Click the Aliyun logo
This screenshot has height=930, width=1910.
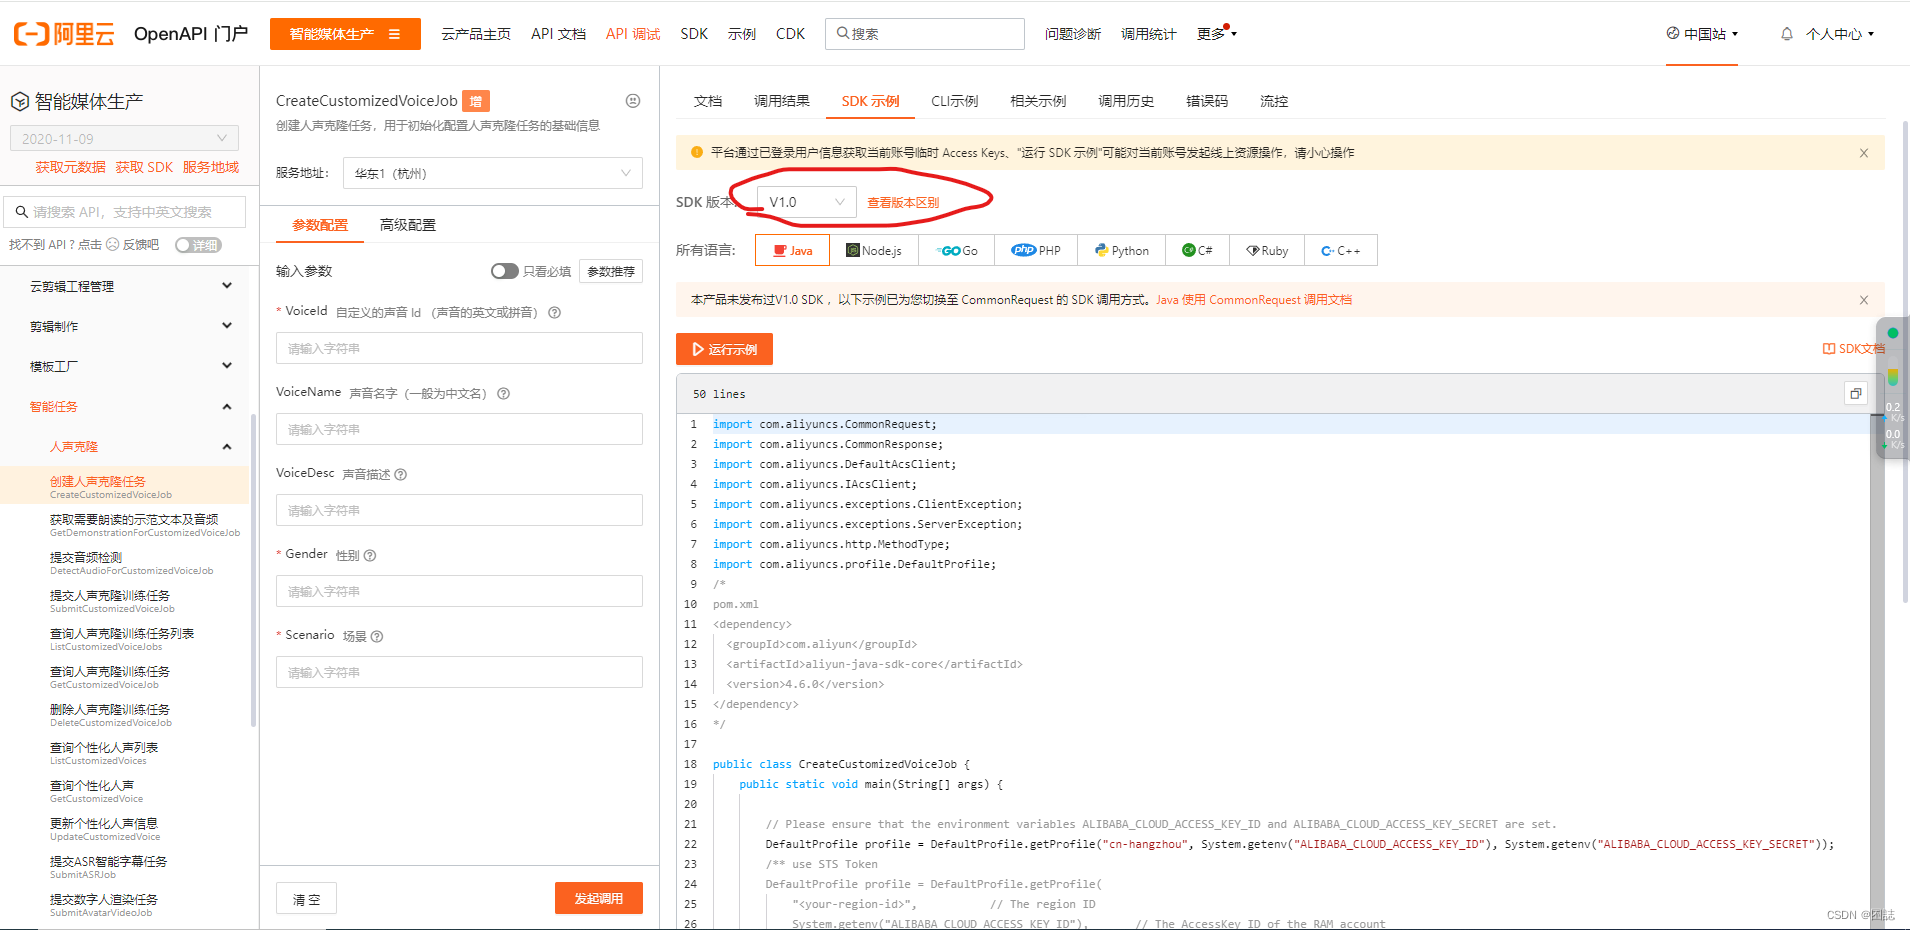pos(64,34)
